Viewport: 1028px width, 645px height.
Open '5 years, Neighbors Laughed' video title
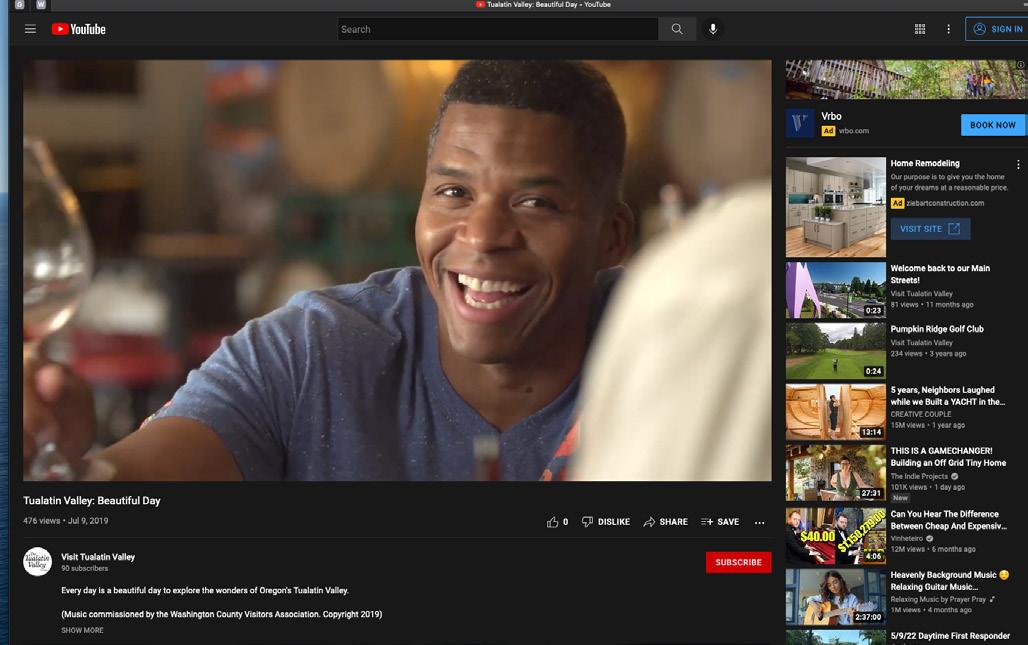947,396
